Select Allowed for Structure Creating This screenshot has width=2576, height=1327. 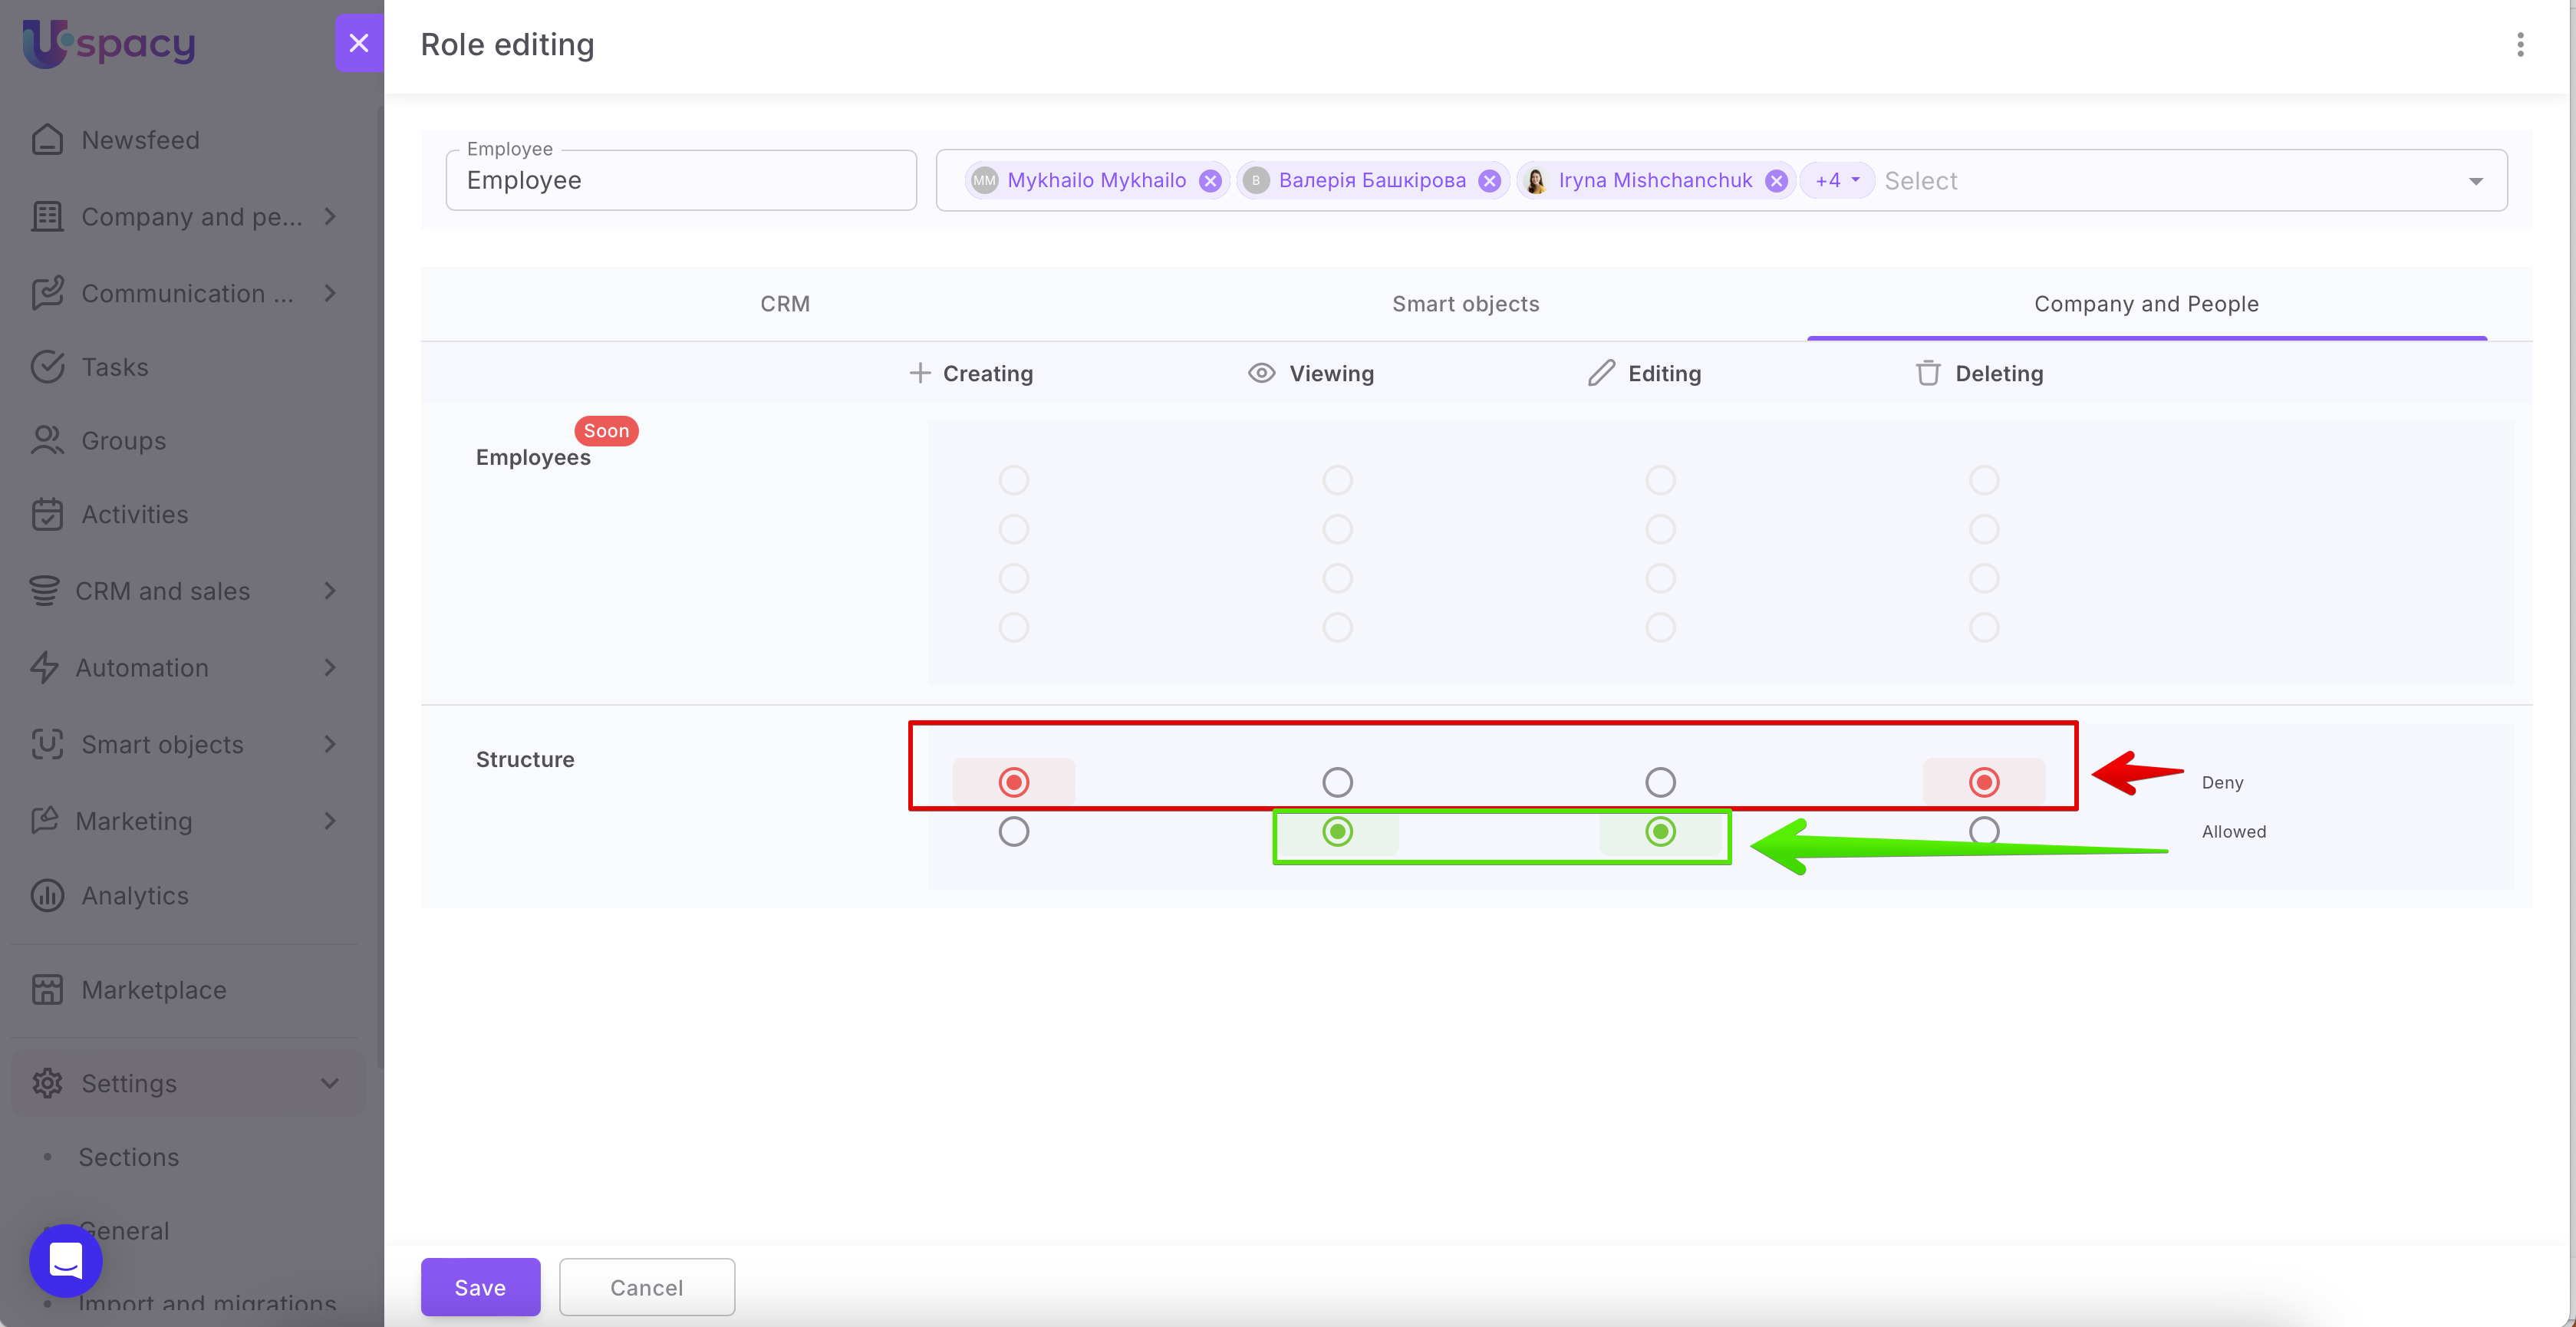pos(1013,831)
